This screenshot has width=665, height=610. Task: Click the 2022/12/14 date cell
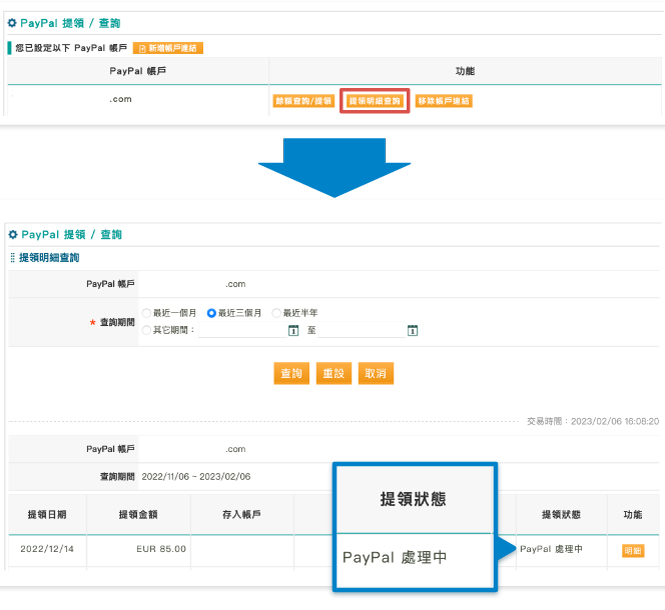(x=47, y=549)
